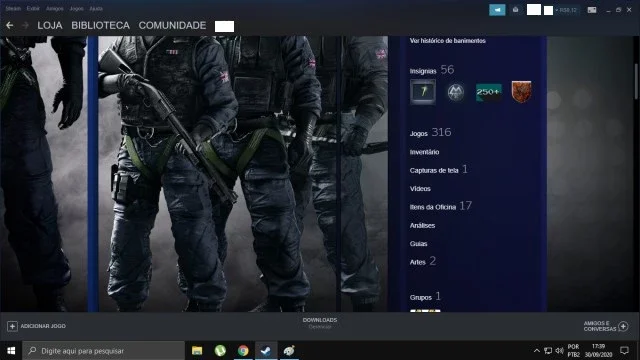Open the Ajuda menu

click(x=96, y=8)
